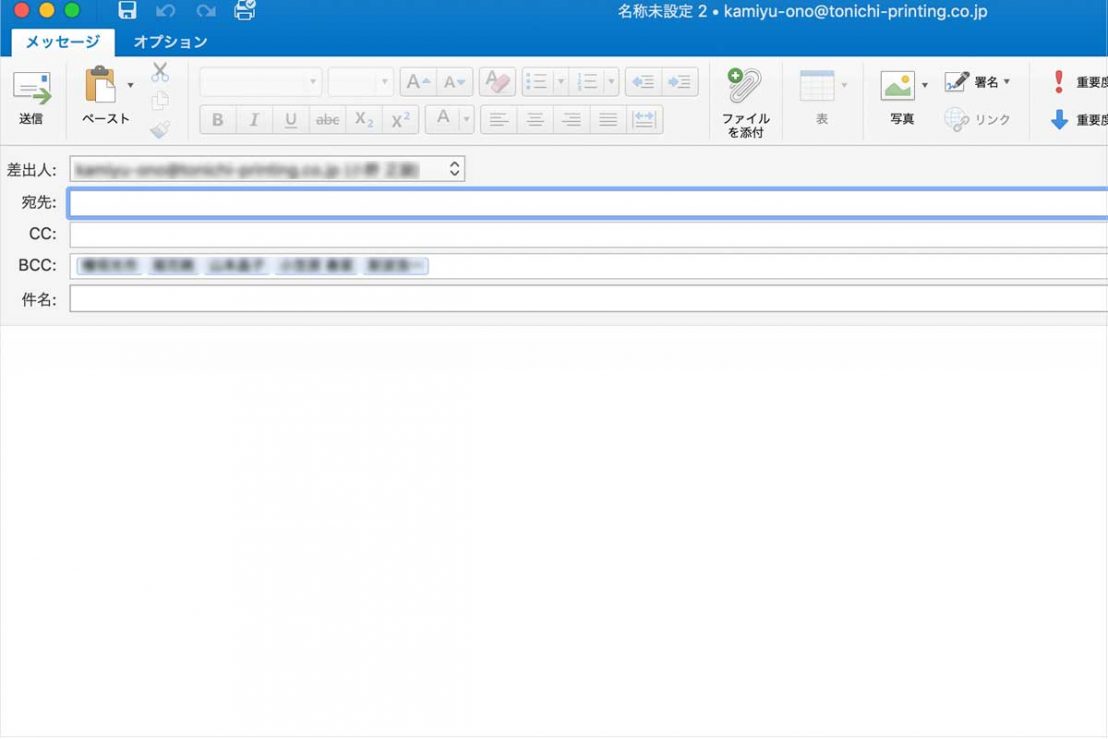
Task: Expand the Signature (署名) dropdown
Action: pyautogui.click(x=1006, y=82)
